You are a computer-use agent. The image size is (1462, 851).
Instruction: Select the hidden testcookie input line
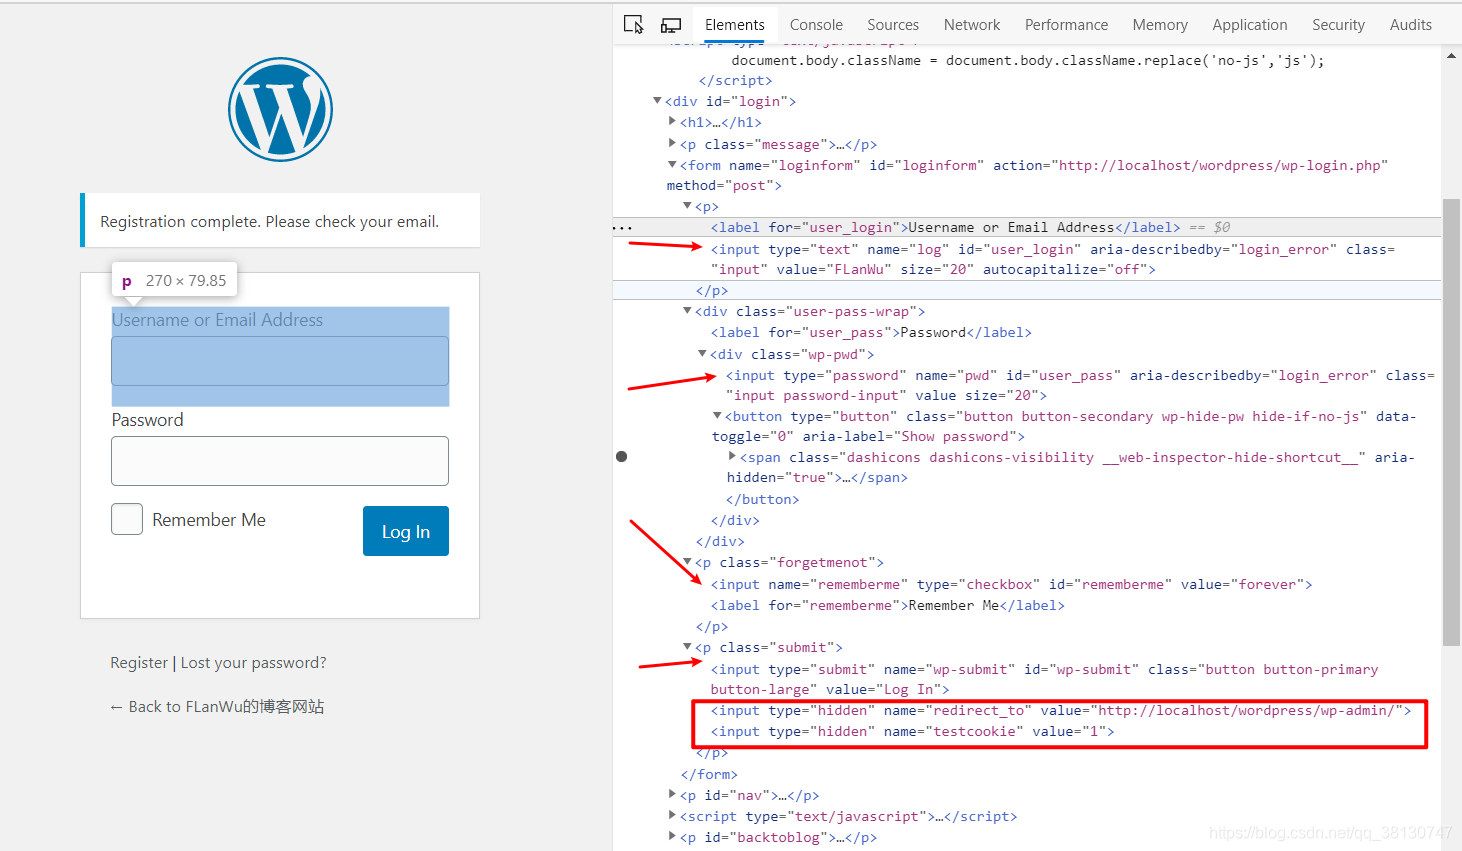pyautogui.click(x=912, y=732)
